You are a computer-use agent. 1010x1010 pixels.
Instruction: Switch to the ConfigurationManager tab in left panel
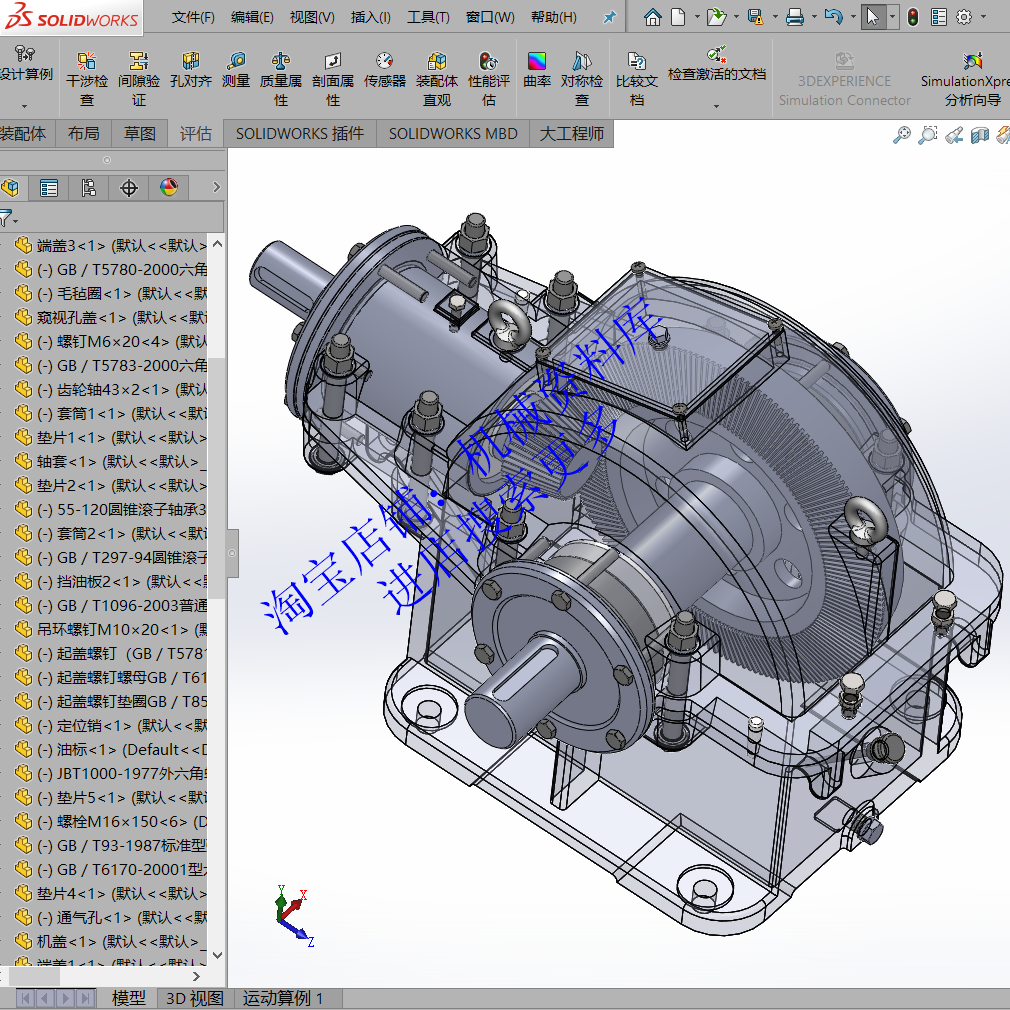click(89, 187)
